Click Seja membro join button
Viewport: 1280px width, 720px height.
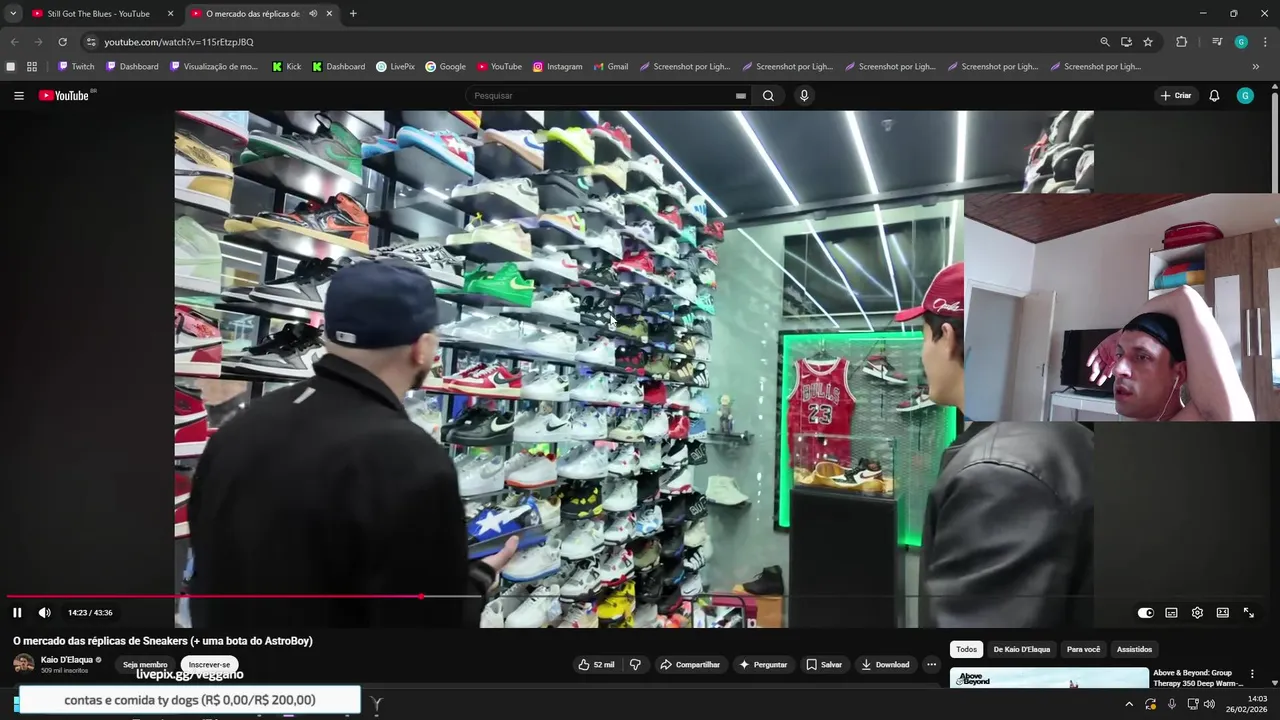click(x=145, y=665)
